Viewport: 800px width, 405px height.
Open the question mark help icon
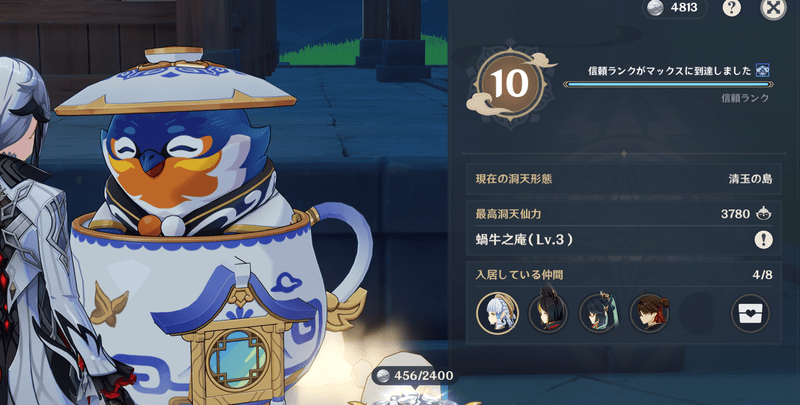click(732, 8)
